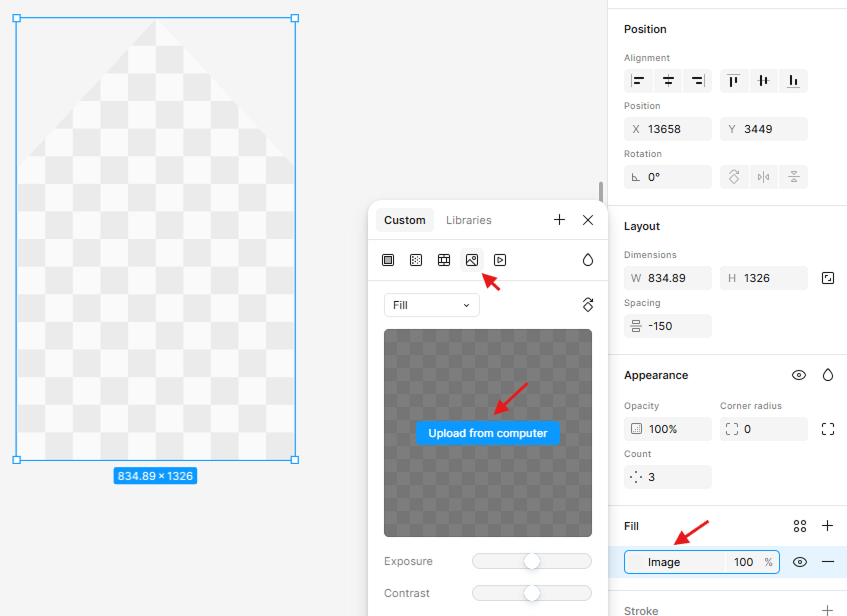Open the Fill scale mode dropdown
This screenshot has height=616, width=847.
click(x=432, y=305)
